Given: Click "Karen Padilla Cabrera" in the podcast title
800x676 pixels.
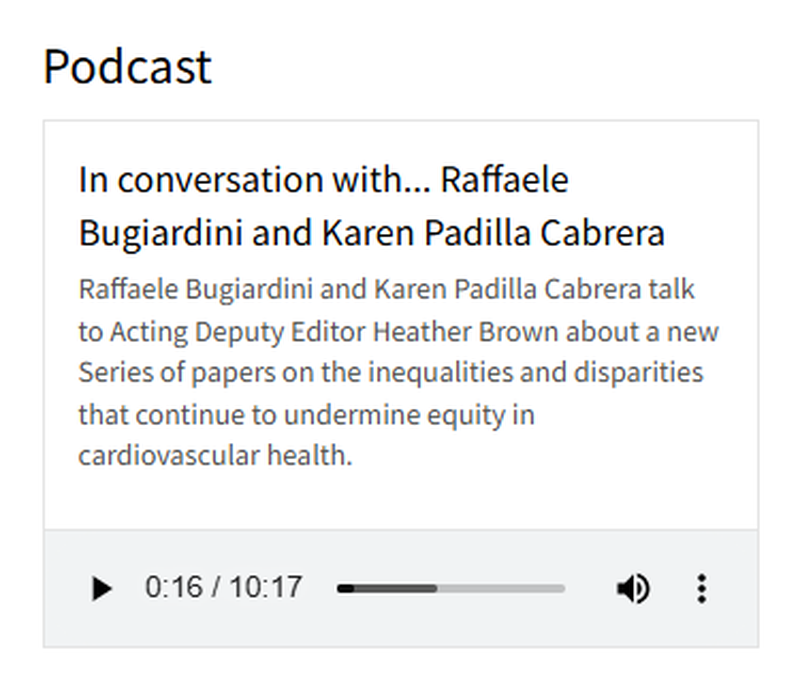Looking at the screenshot, I should click(493, 233).
